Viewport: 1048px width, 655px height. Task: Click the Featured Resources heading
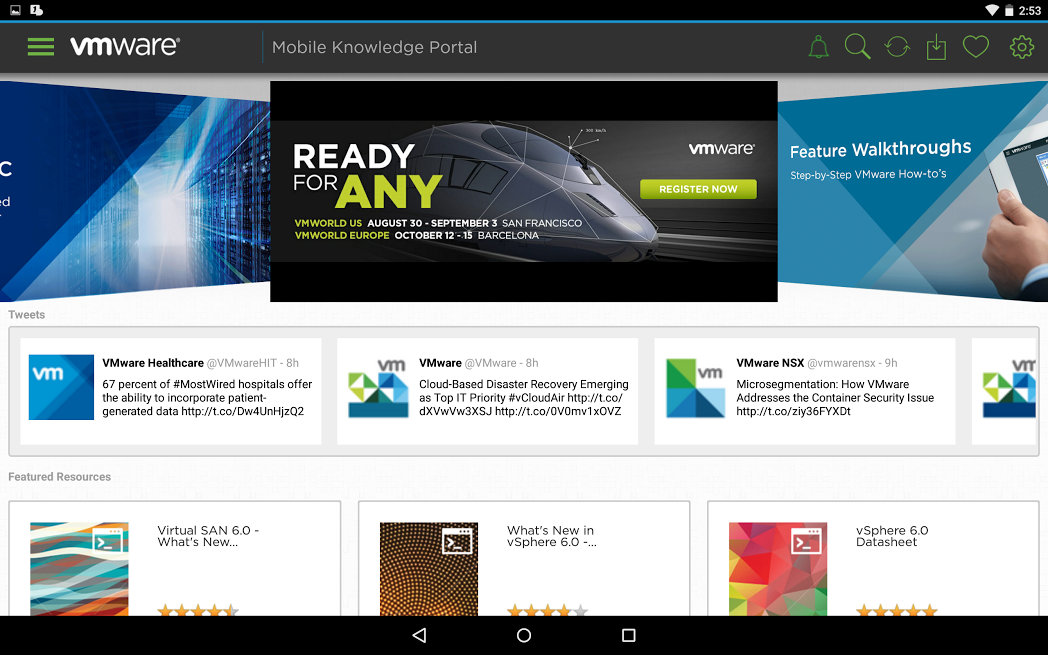click(59, 477)
